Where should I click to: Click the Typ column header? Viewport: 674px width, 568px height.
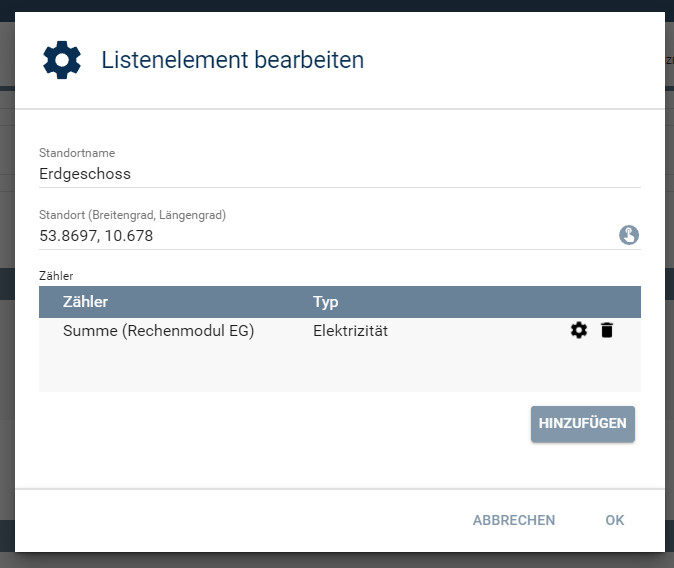point(326,301)
